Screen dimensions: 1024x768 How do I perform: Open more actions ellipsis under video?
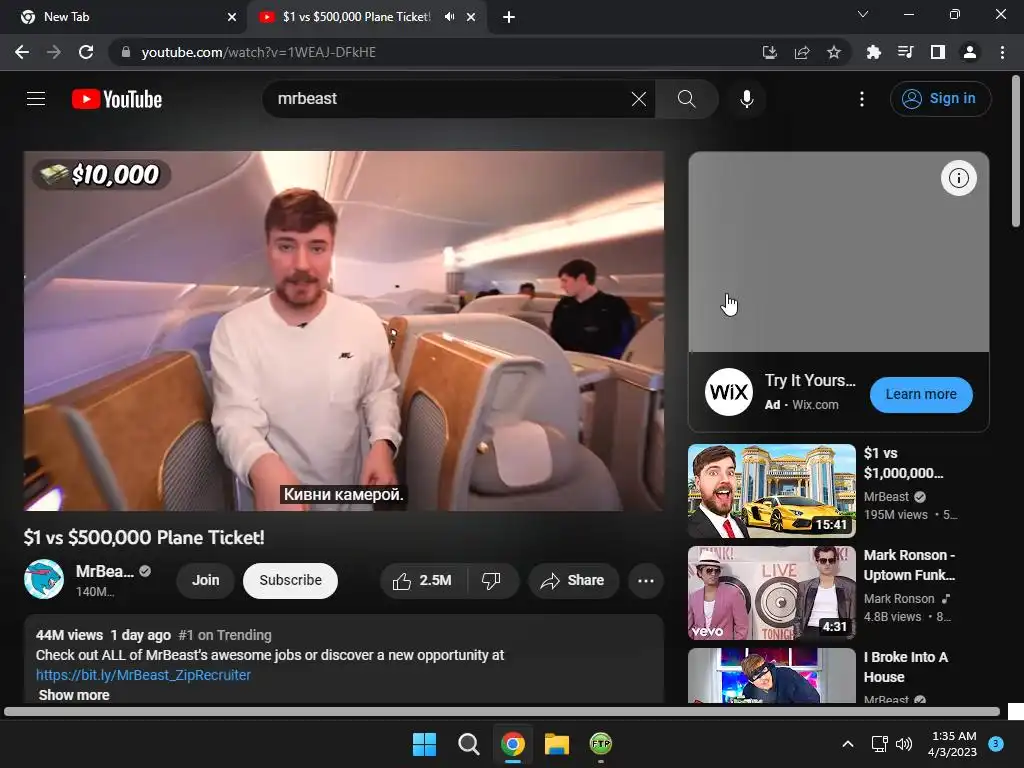click(646, 580)
